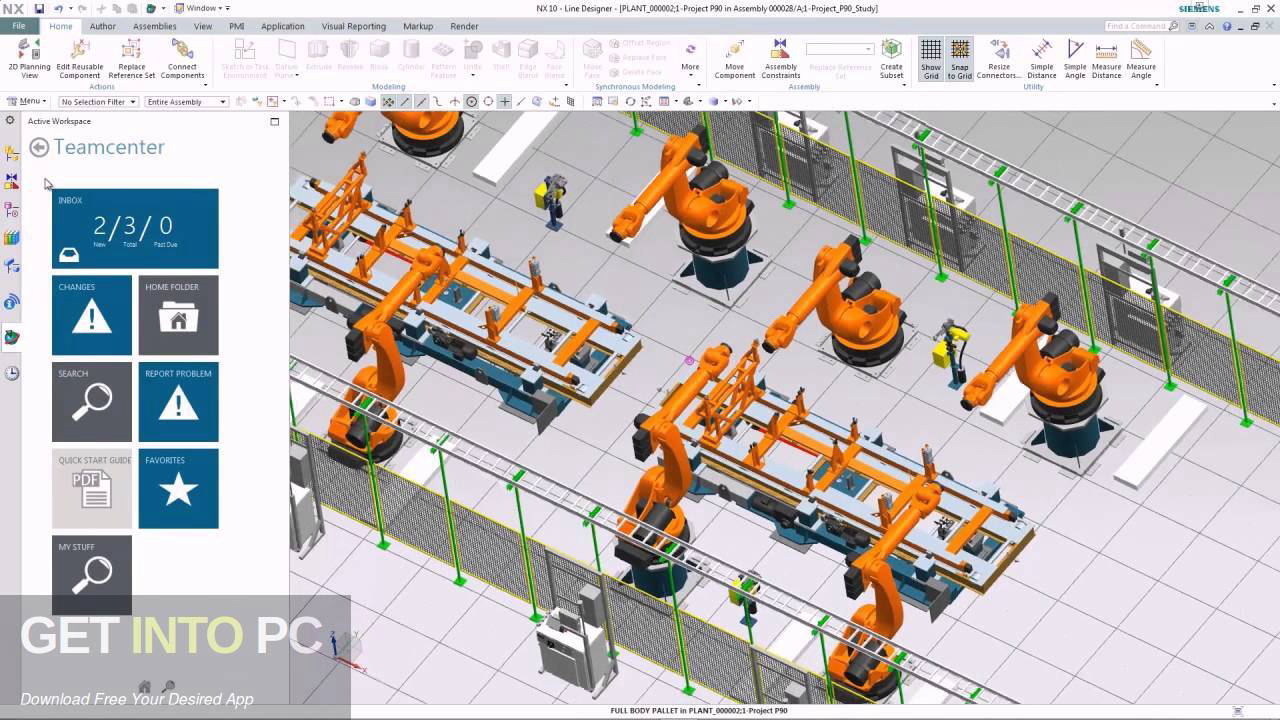
Task: Open the Favorites star tile
Action: (178, 488)
